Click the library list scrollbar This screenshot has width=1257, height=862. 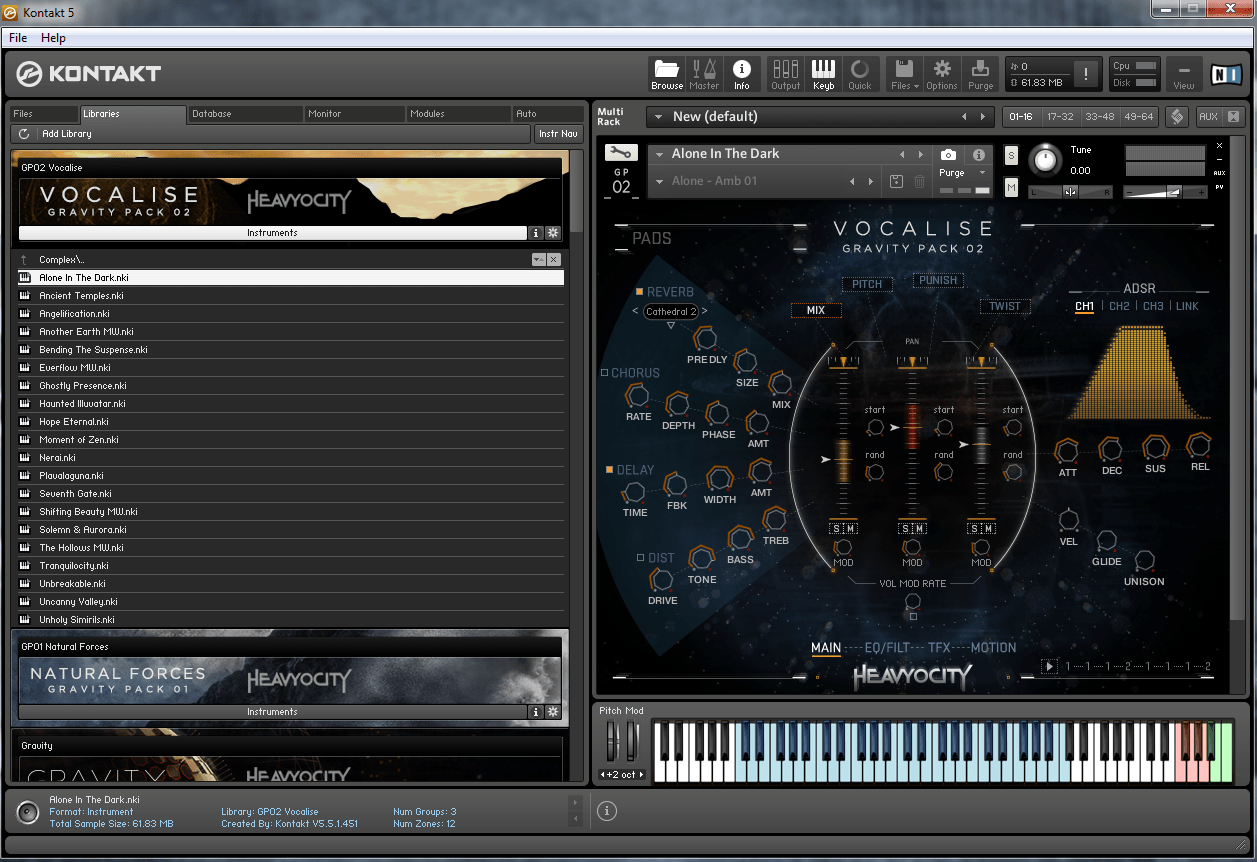click(x=576, y=190)
